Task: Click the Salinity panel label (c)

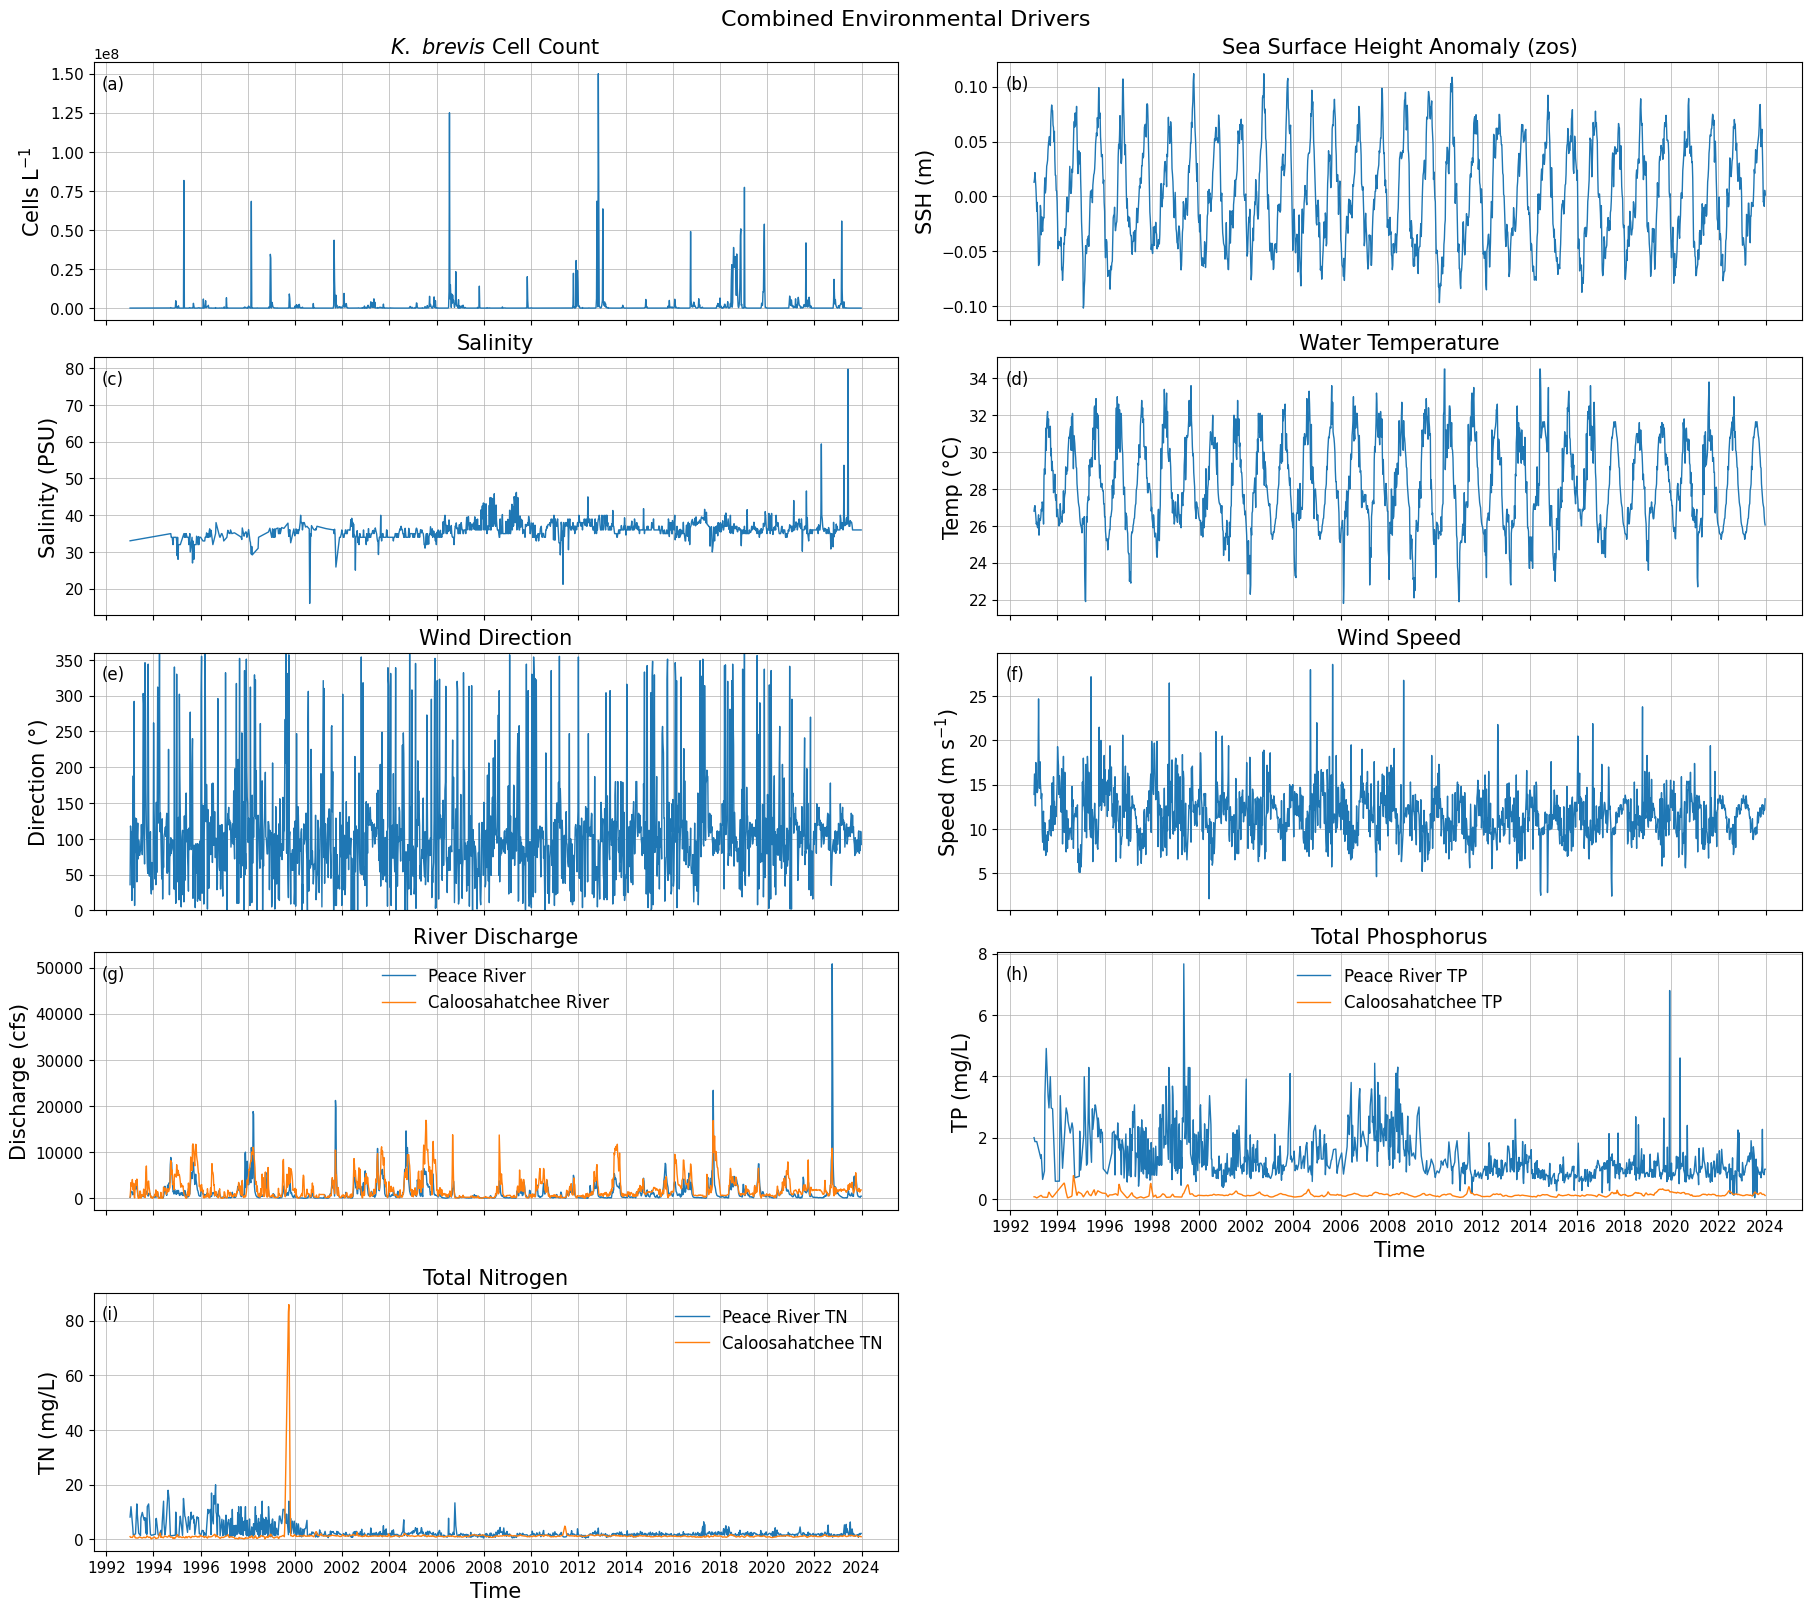Action: [x=110, y=380]
